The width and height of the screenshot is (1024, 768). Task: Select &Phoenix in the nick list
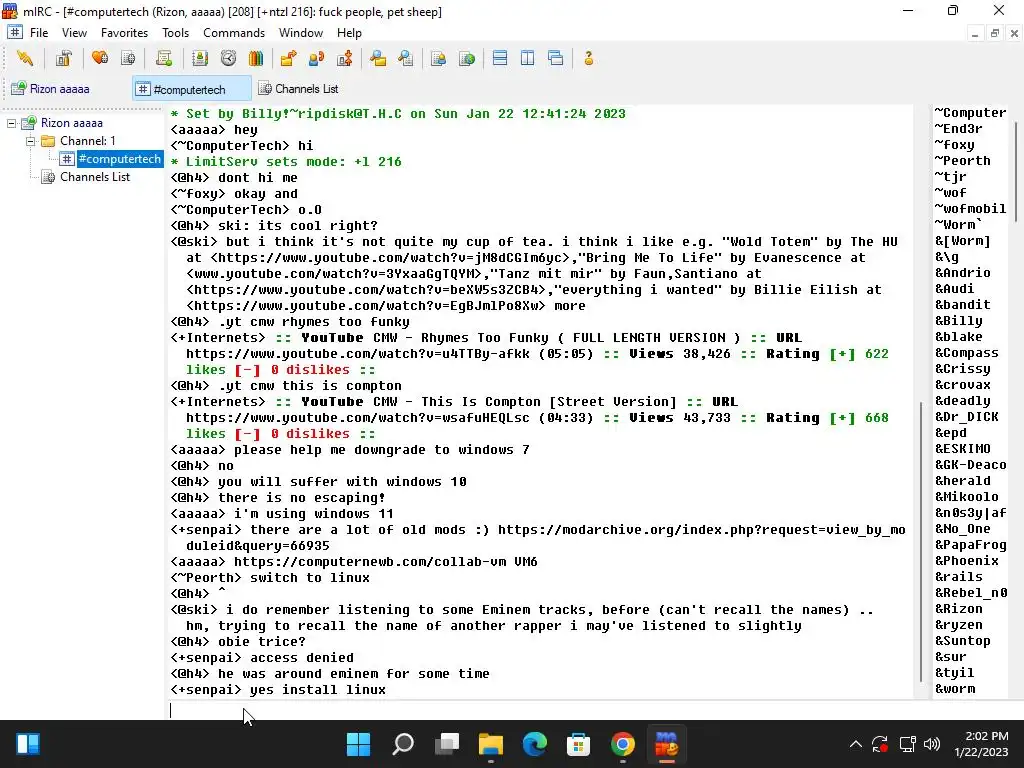pyautogui.click(x=967, y=560)
